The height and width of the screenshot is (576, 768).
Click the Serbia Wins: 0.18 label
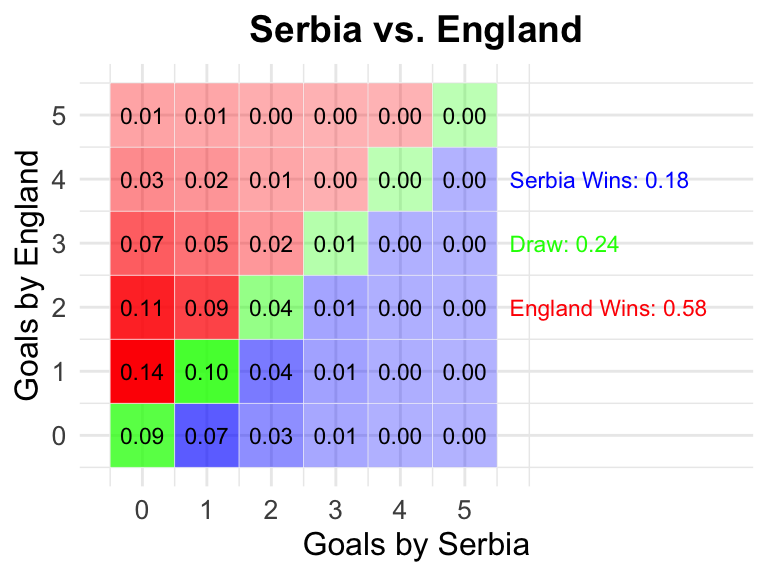pos(599,180)
